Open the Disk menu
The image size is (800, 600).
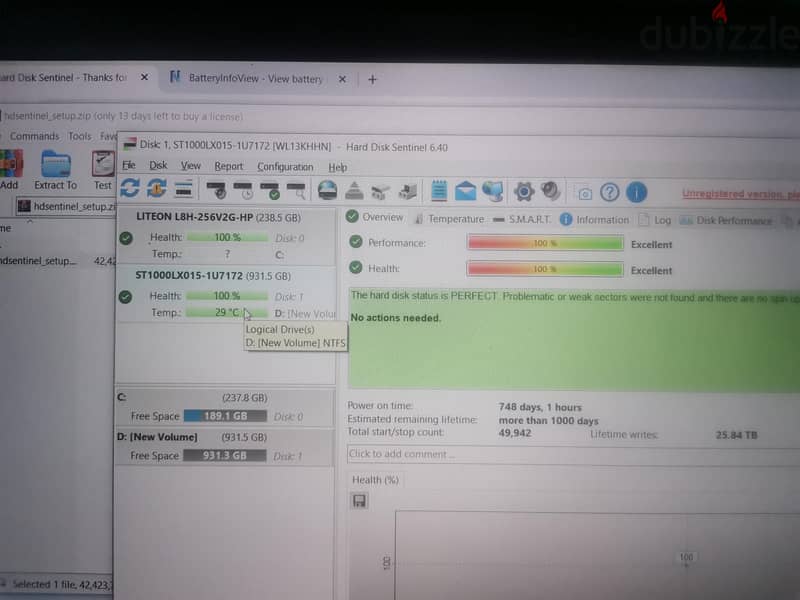pyautogui.click(x=158, y=166)
